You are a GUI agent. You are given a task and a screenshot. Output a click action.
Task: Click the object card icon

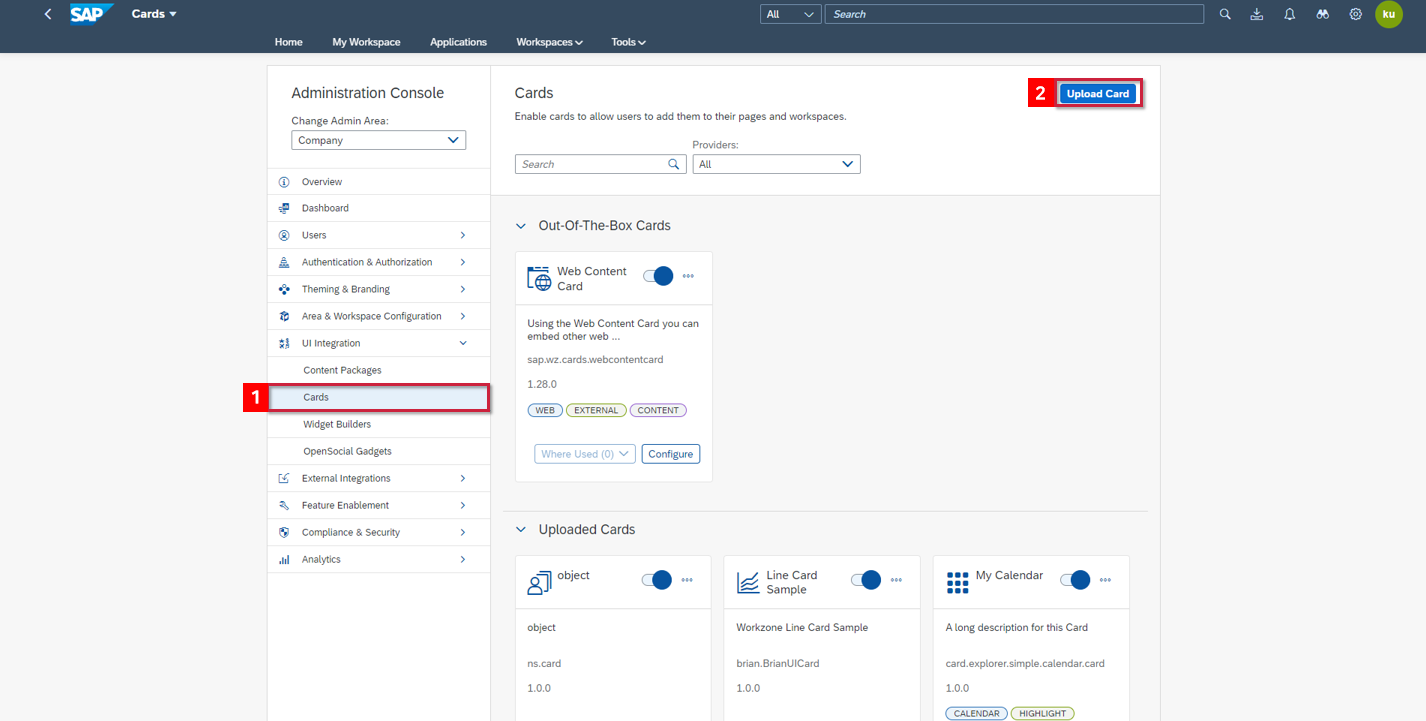pyautogui.click(x=539, y=583)
